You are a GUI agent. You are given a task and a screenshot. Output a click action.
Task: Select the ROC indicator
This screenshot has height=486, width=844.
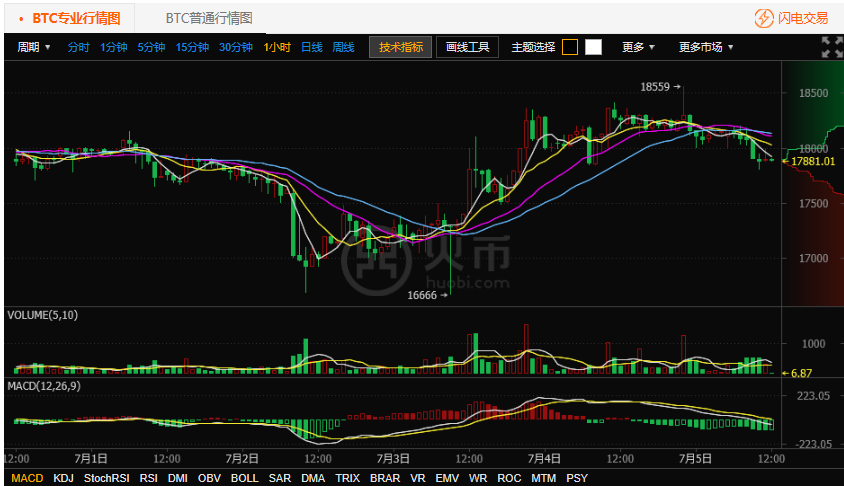pos(509,478)
